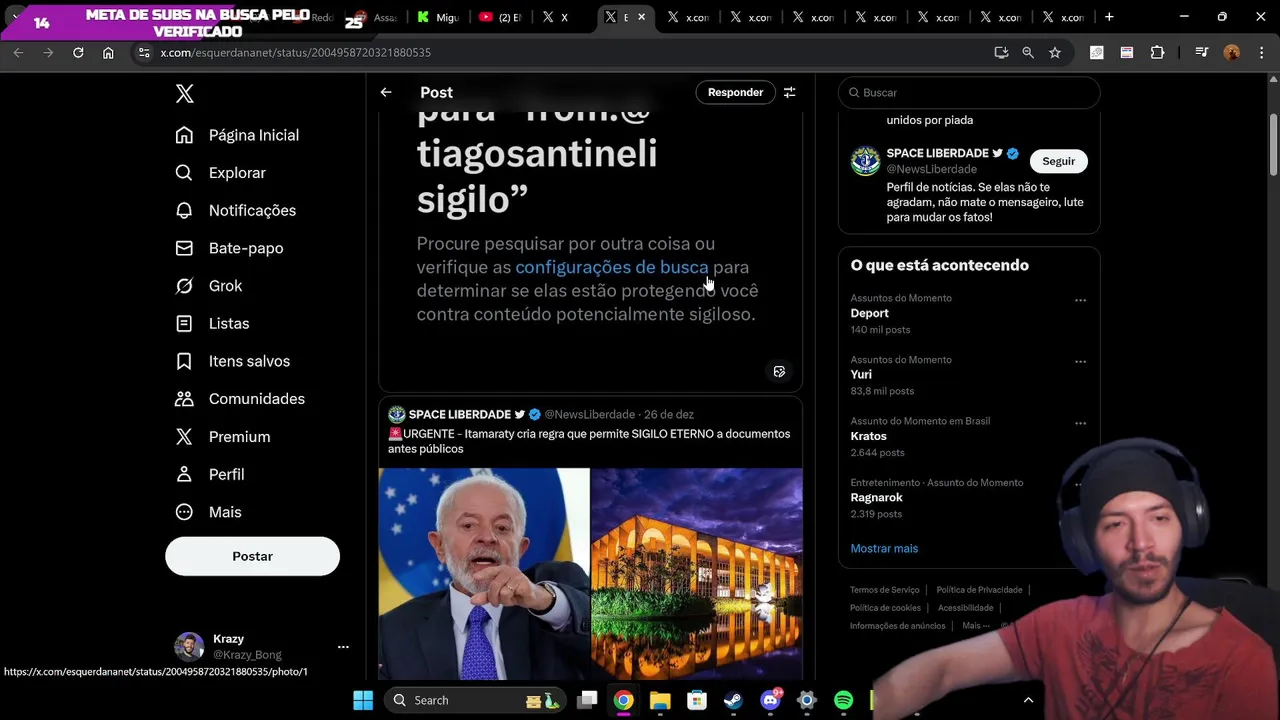
Task: Open more options for Kratos trend
Action: tap(1080, 423)
